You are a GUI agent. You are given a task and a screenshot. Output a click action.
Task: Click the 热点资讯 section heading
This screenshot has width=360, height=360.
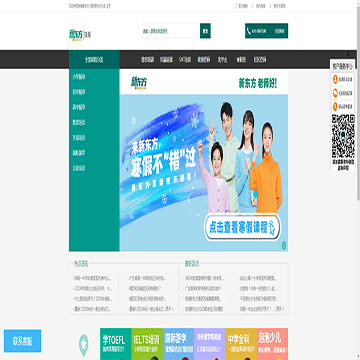coord(81,264)
